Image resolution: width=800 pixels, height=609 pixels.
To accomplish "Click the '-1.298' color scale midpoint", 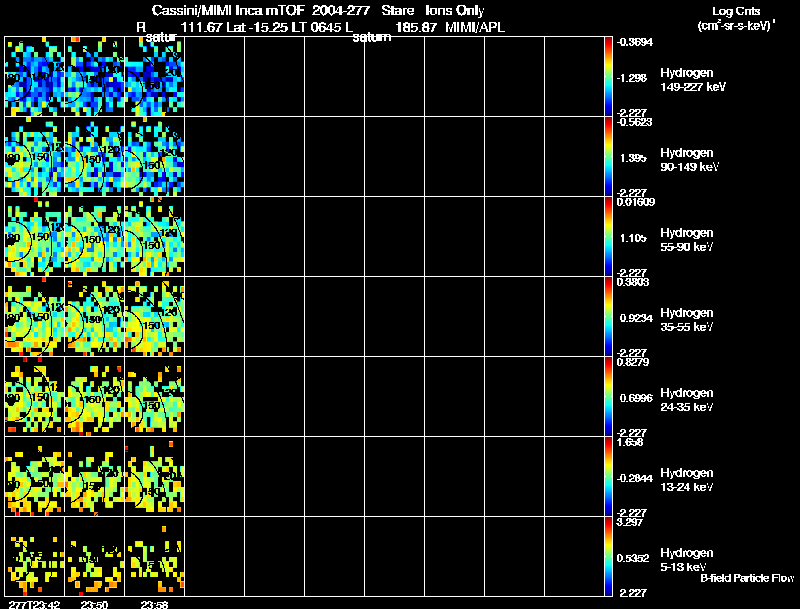I will [633, 78].
